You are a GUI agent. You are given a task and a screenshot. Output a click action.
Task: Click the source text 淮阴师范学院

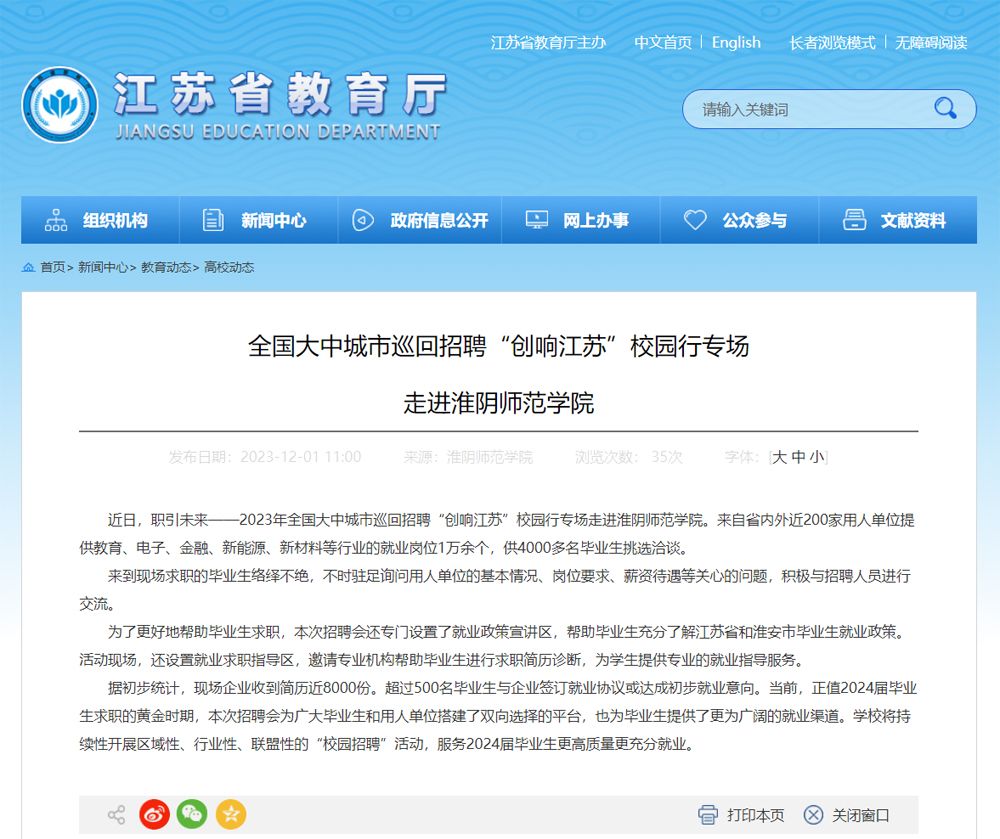tap(489, 457)
